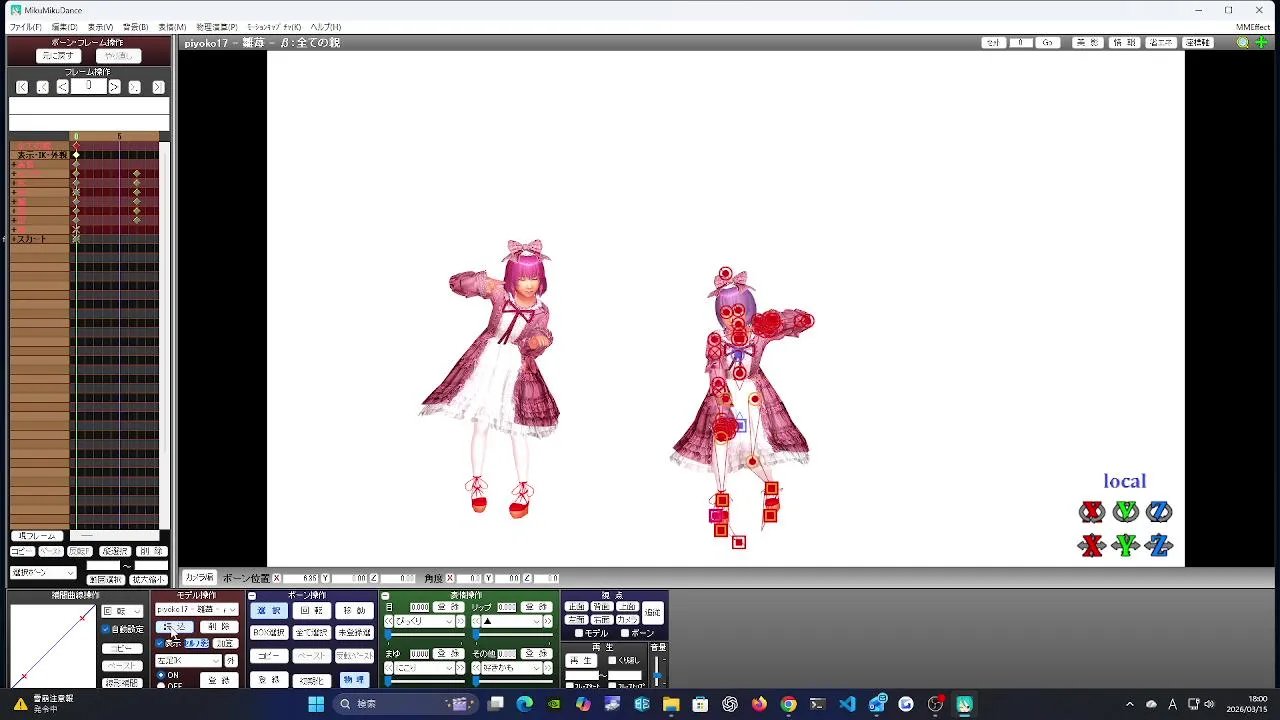Adjust the volume slider
The height and width of the screenshot is (720, 1280).
pos(657,670)
